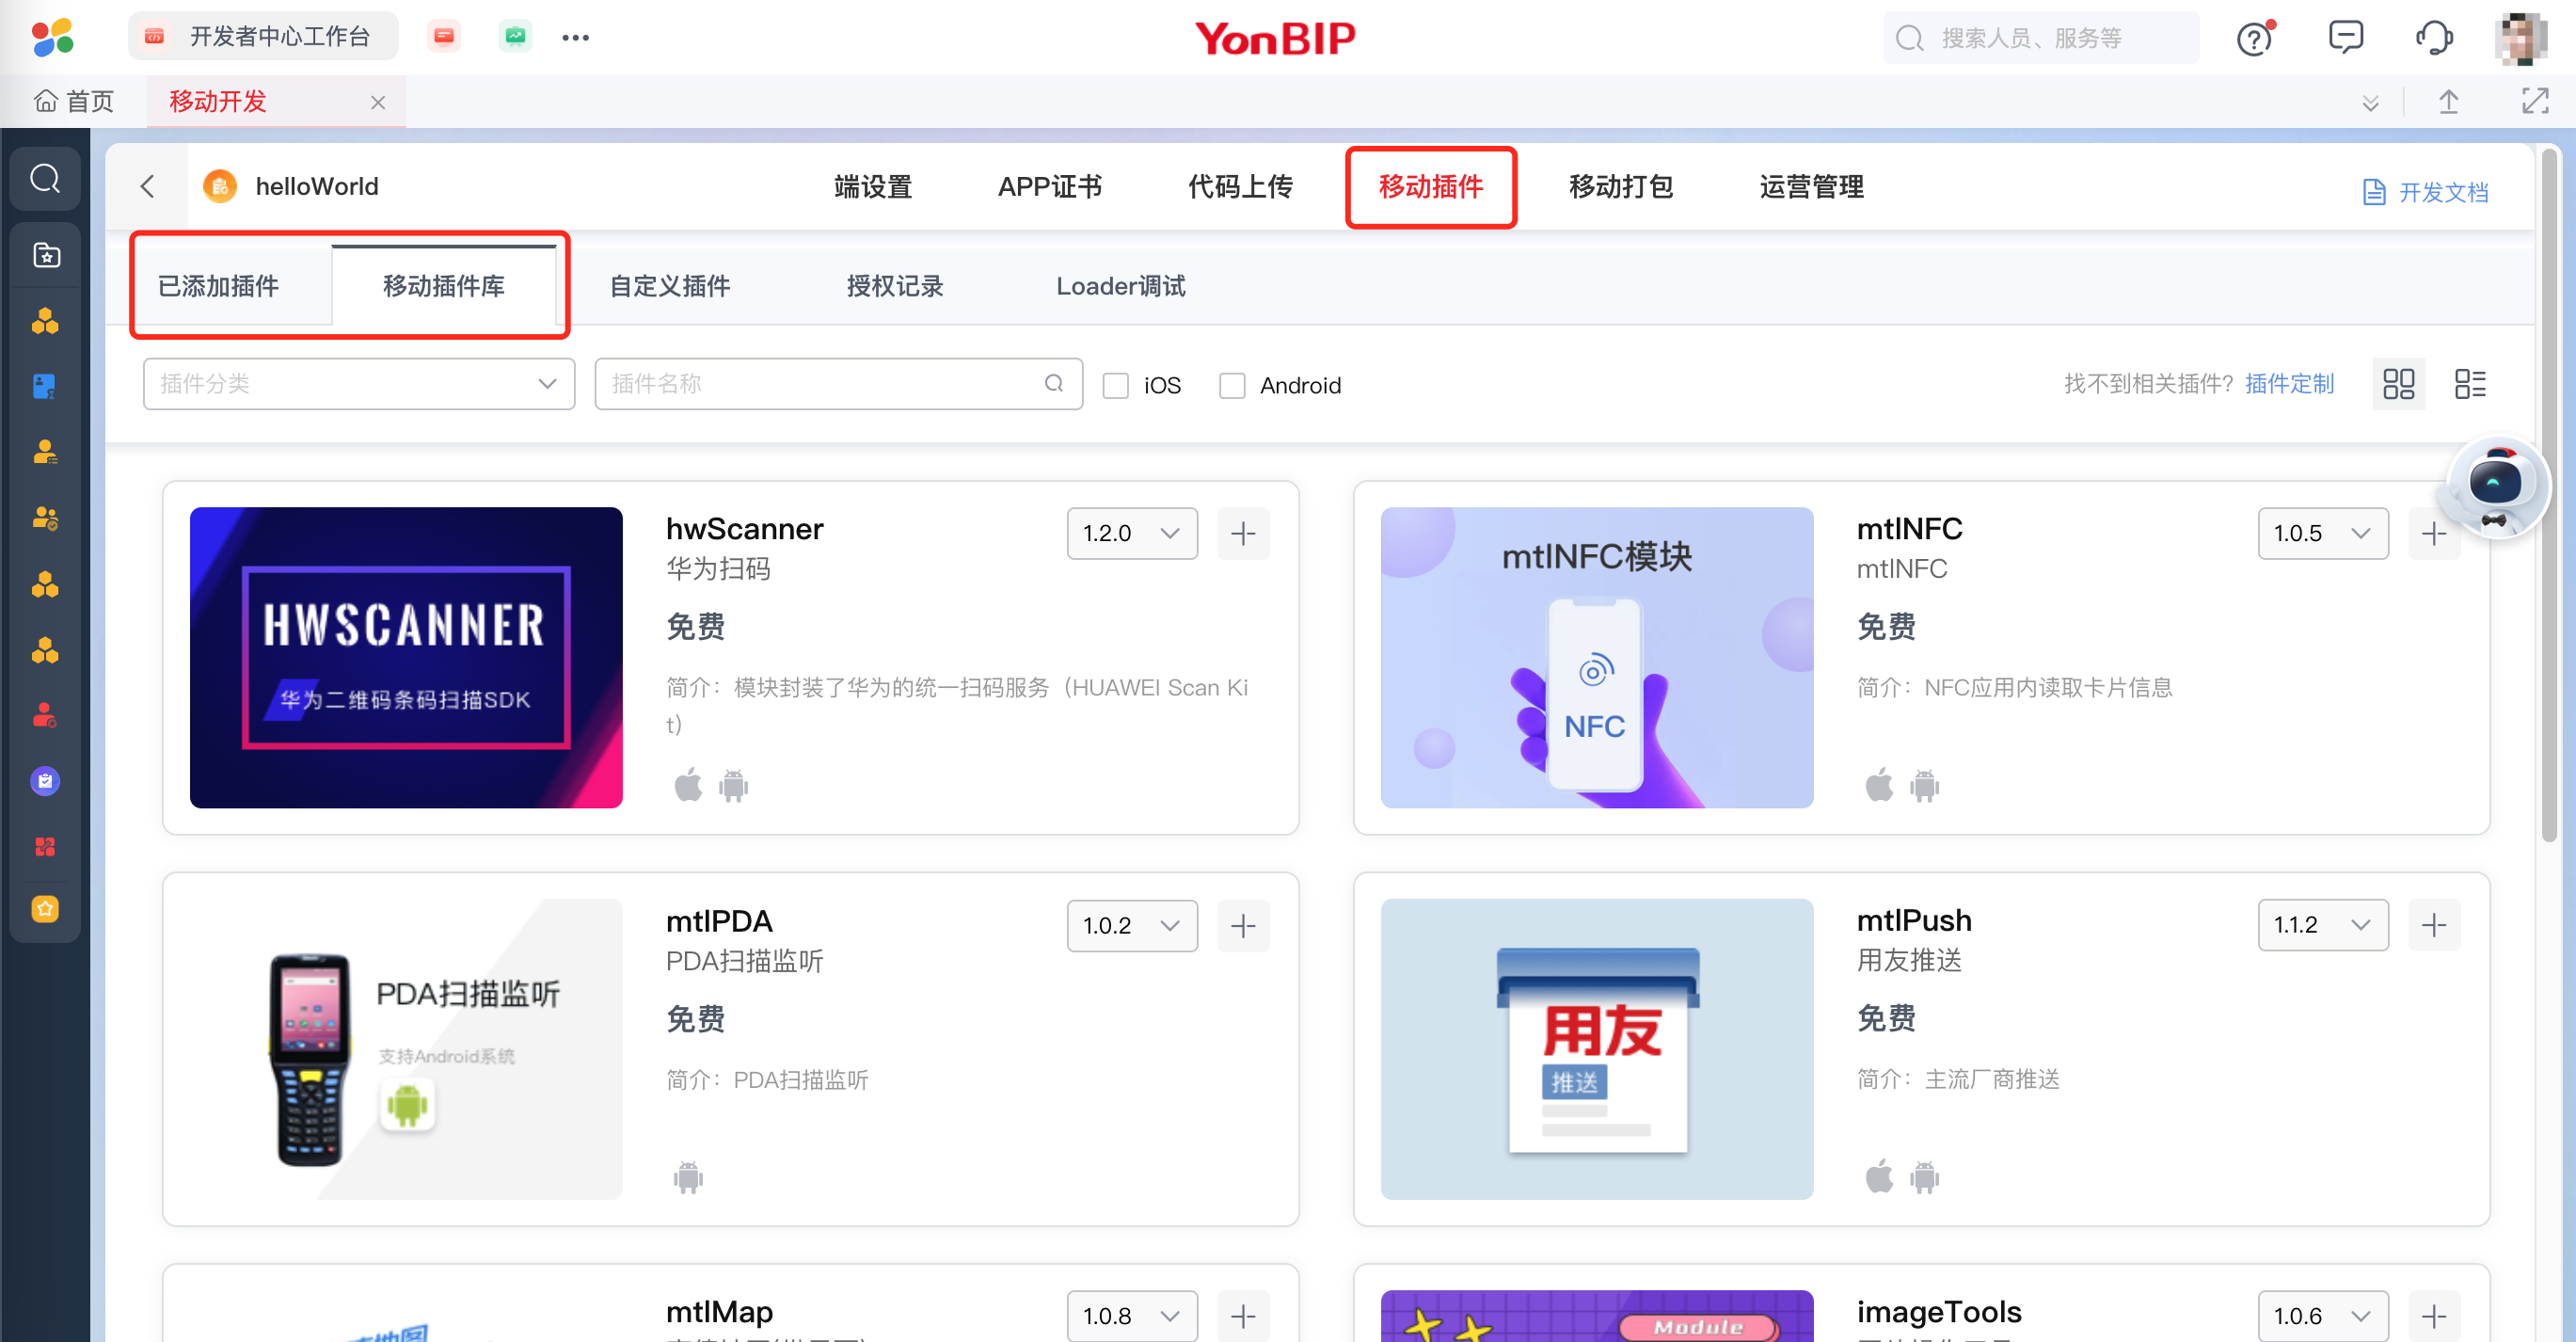This screenshot has width=2576, height=1342.
Task: Open the 自定义插件 sub-tab
Action: pyautogui.click(x=669, y=286)
